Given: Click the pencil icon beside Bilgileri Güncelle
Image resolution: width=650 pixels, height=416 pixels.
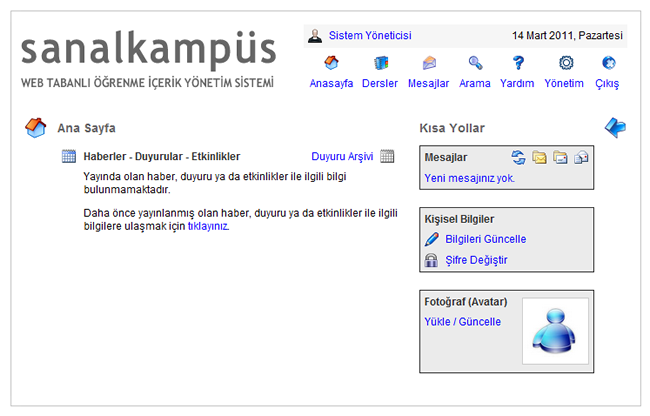Looking at the screenshot, I should click(432, 239).
